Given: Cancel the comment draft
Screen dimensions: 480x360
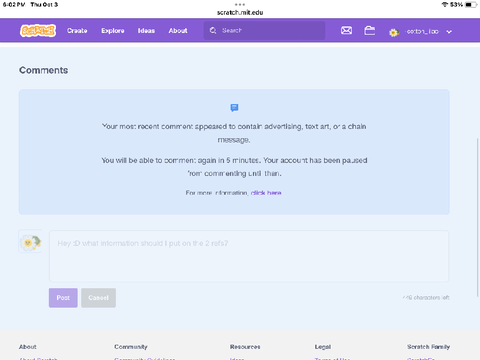Looking at the screenshot, I should (98, 298).
